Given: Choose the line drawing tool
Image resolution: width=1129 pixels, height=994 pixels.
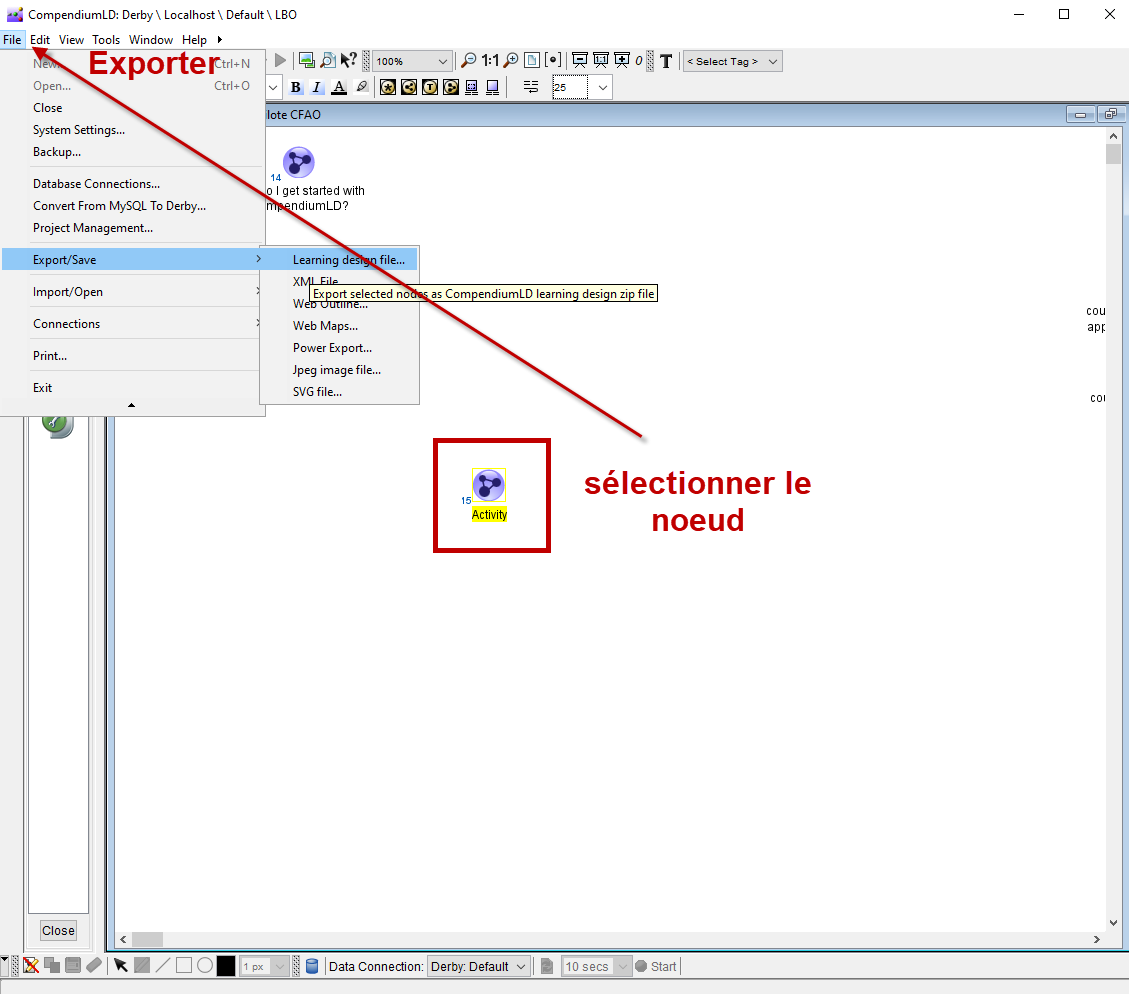Looking at the screenshot, I should [x=163, y=965].
